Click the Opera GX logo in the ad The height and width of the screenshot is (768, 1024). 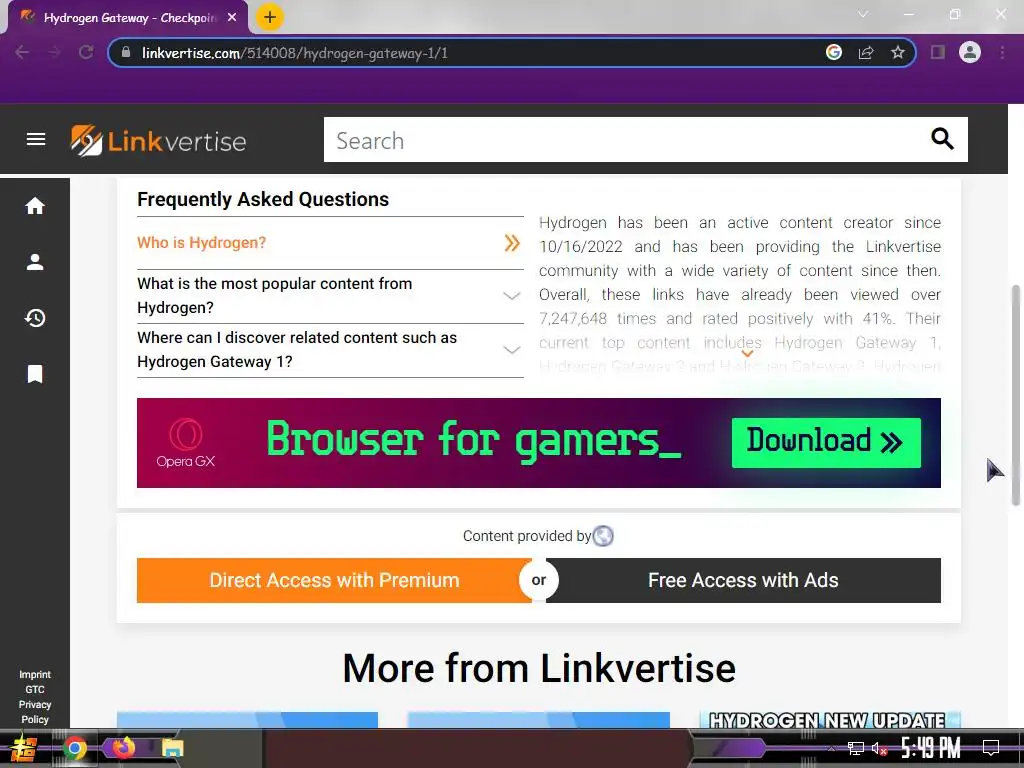[185, 443]
